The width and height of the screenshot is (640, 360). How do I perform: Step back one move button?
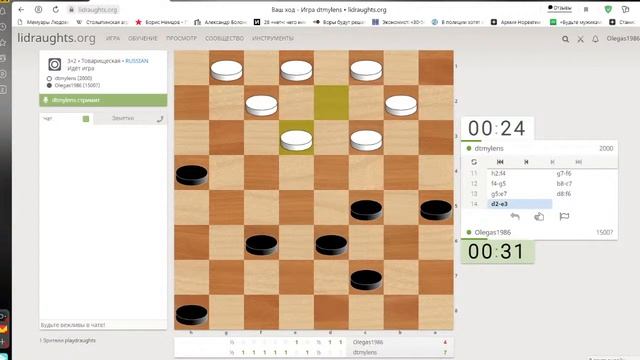pyautogui.click(x=526, y=162)
